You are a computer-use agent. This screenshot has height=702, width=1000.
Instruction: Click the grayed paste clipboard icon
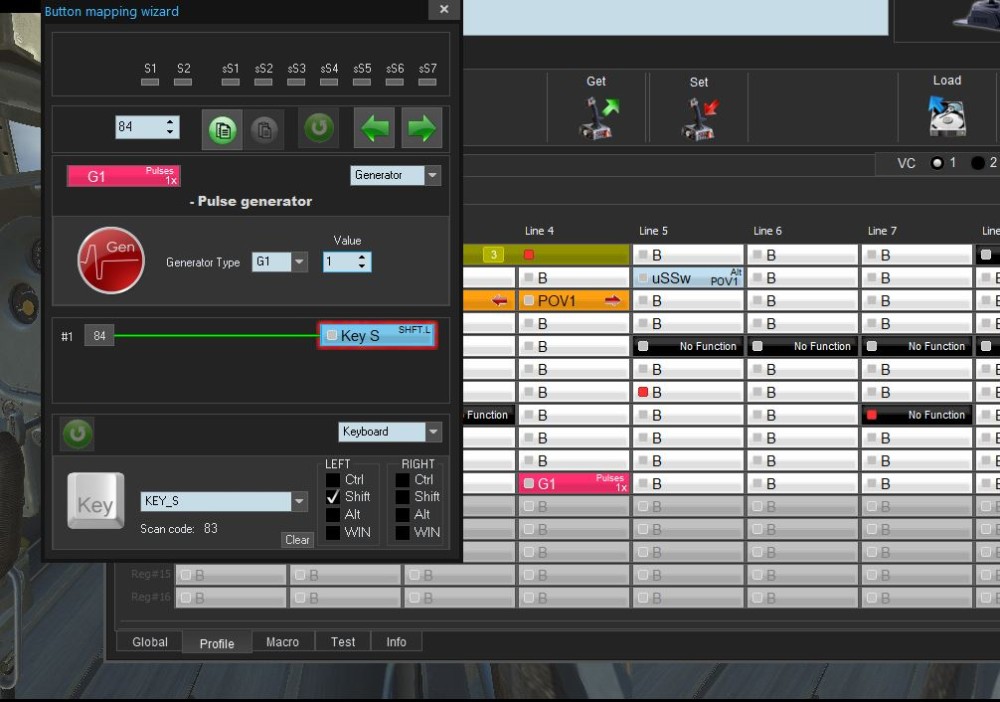point(264,130)
